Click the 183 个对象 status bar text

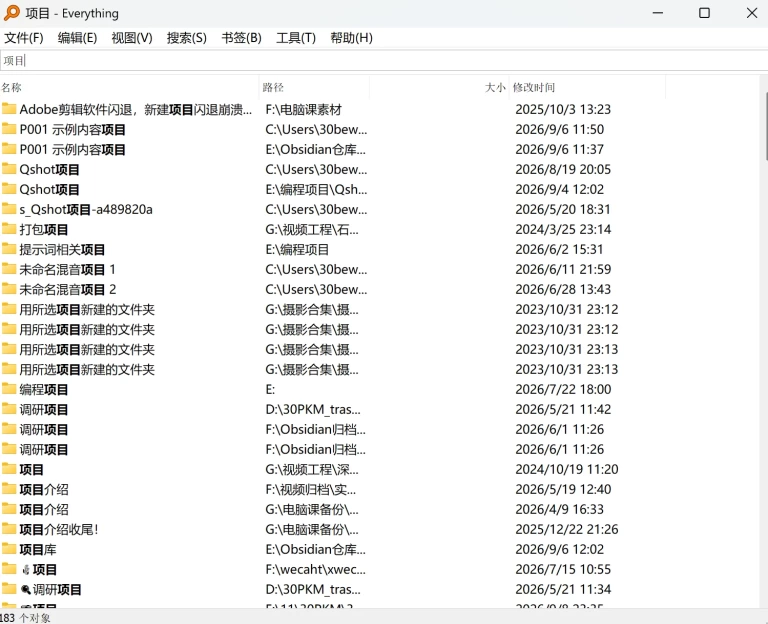click(x=25, y=618)
